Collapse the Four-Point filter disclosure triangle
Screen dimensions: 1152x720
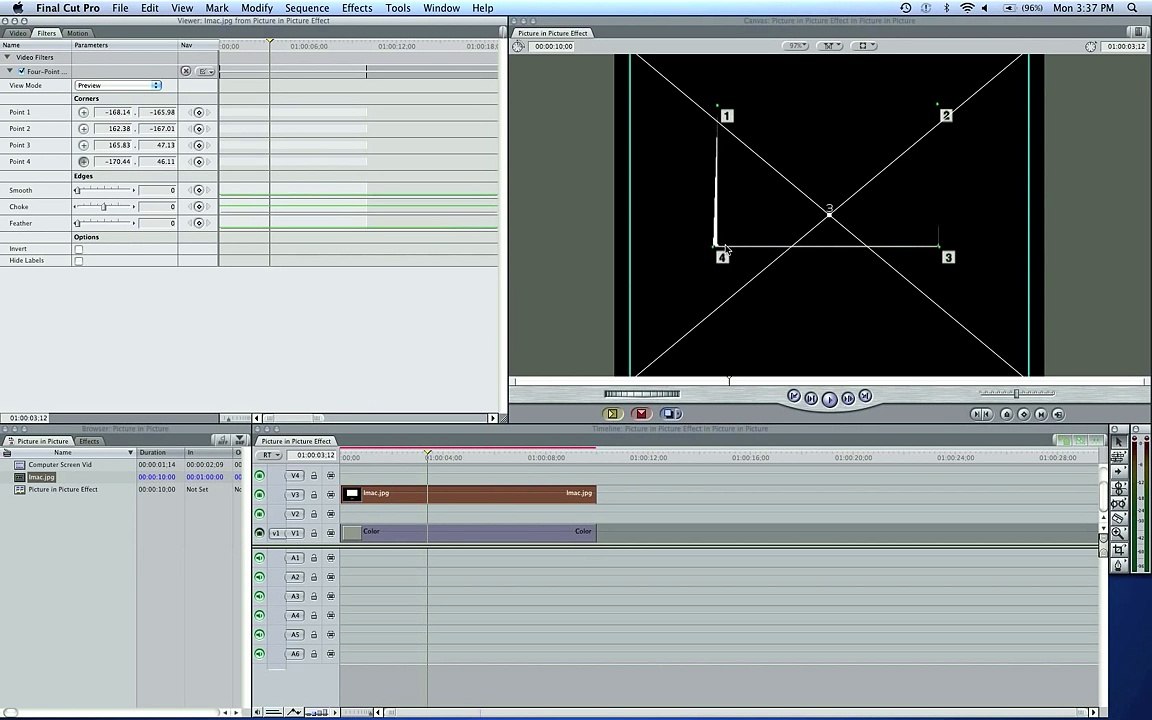coord(10,71)
